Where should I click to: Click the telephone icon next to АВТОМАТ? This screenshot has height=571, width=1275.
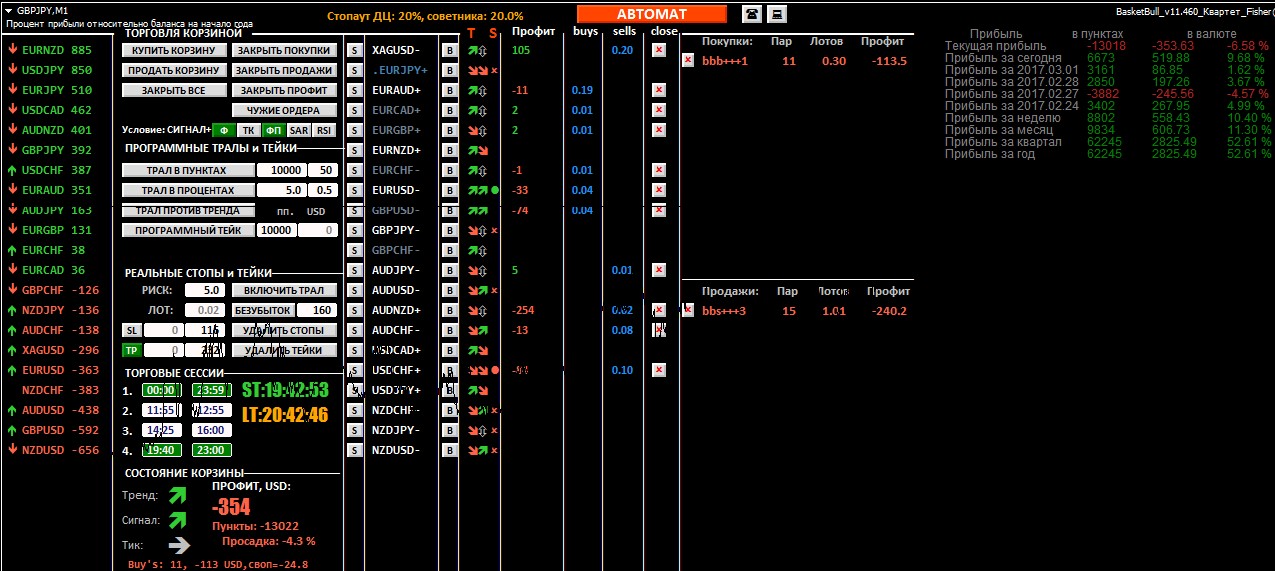751,14
